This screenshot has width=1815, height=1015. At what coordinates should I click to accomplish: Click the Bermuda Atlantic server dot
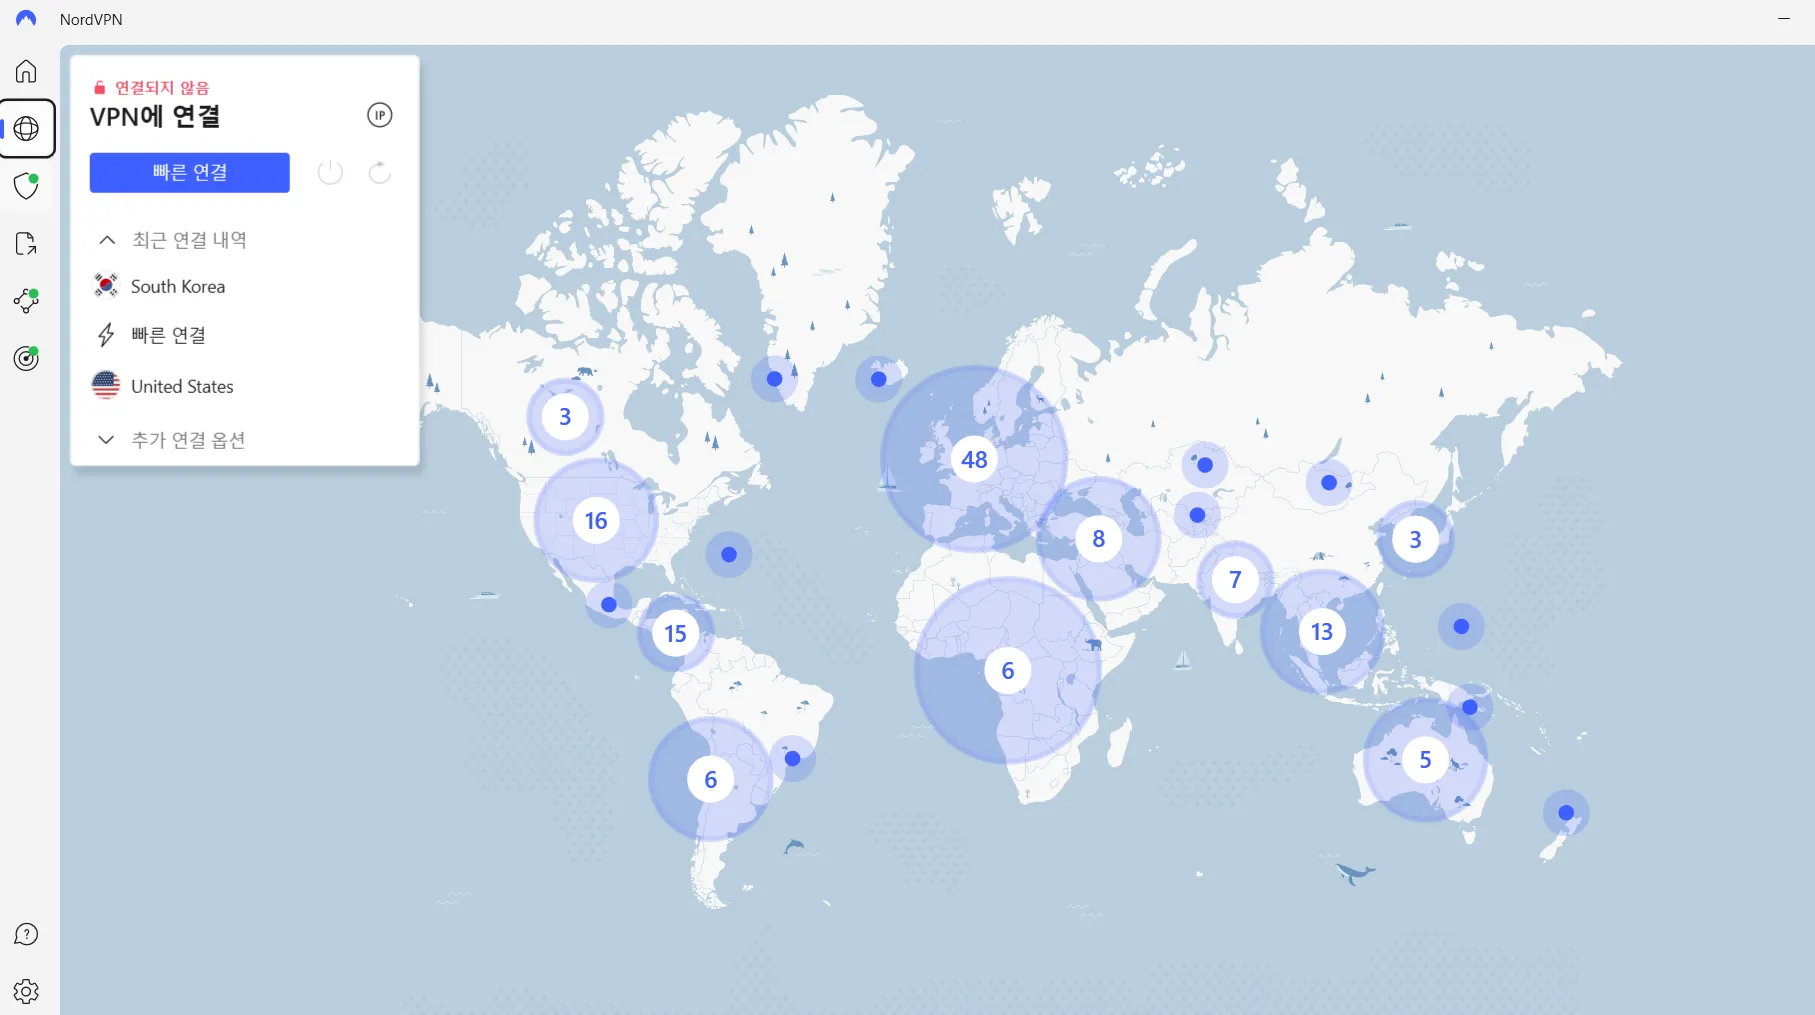[x=729, y=555]
